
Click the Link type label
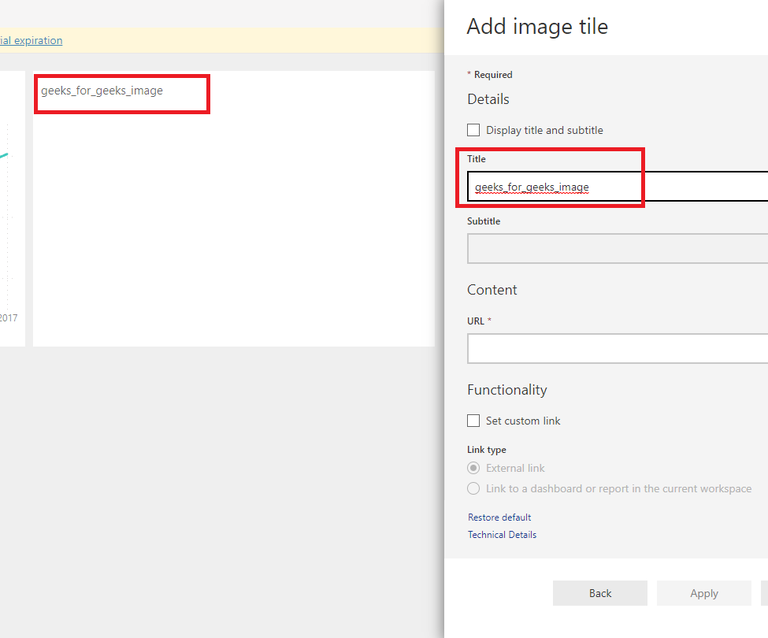[487, 450]
